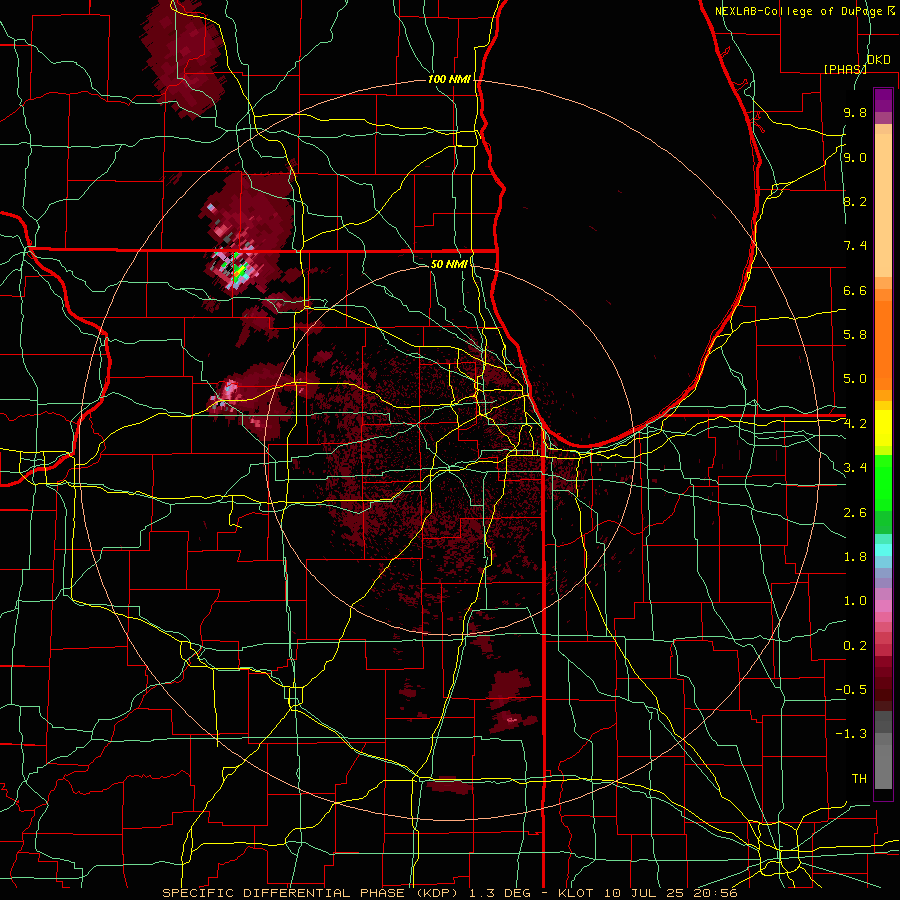The height and width of the screenshot is (900, 900).
Task: Select the -0.5 scale value
Action: (x=851, y=690)
